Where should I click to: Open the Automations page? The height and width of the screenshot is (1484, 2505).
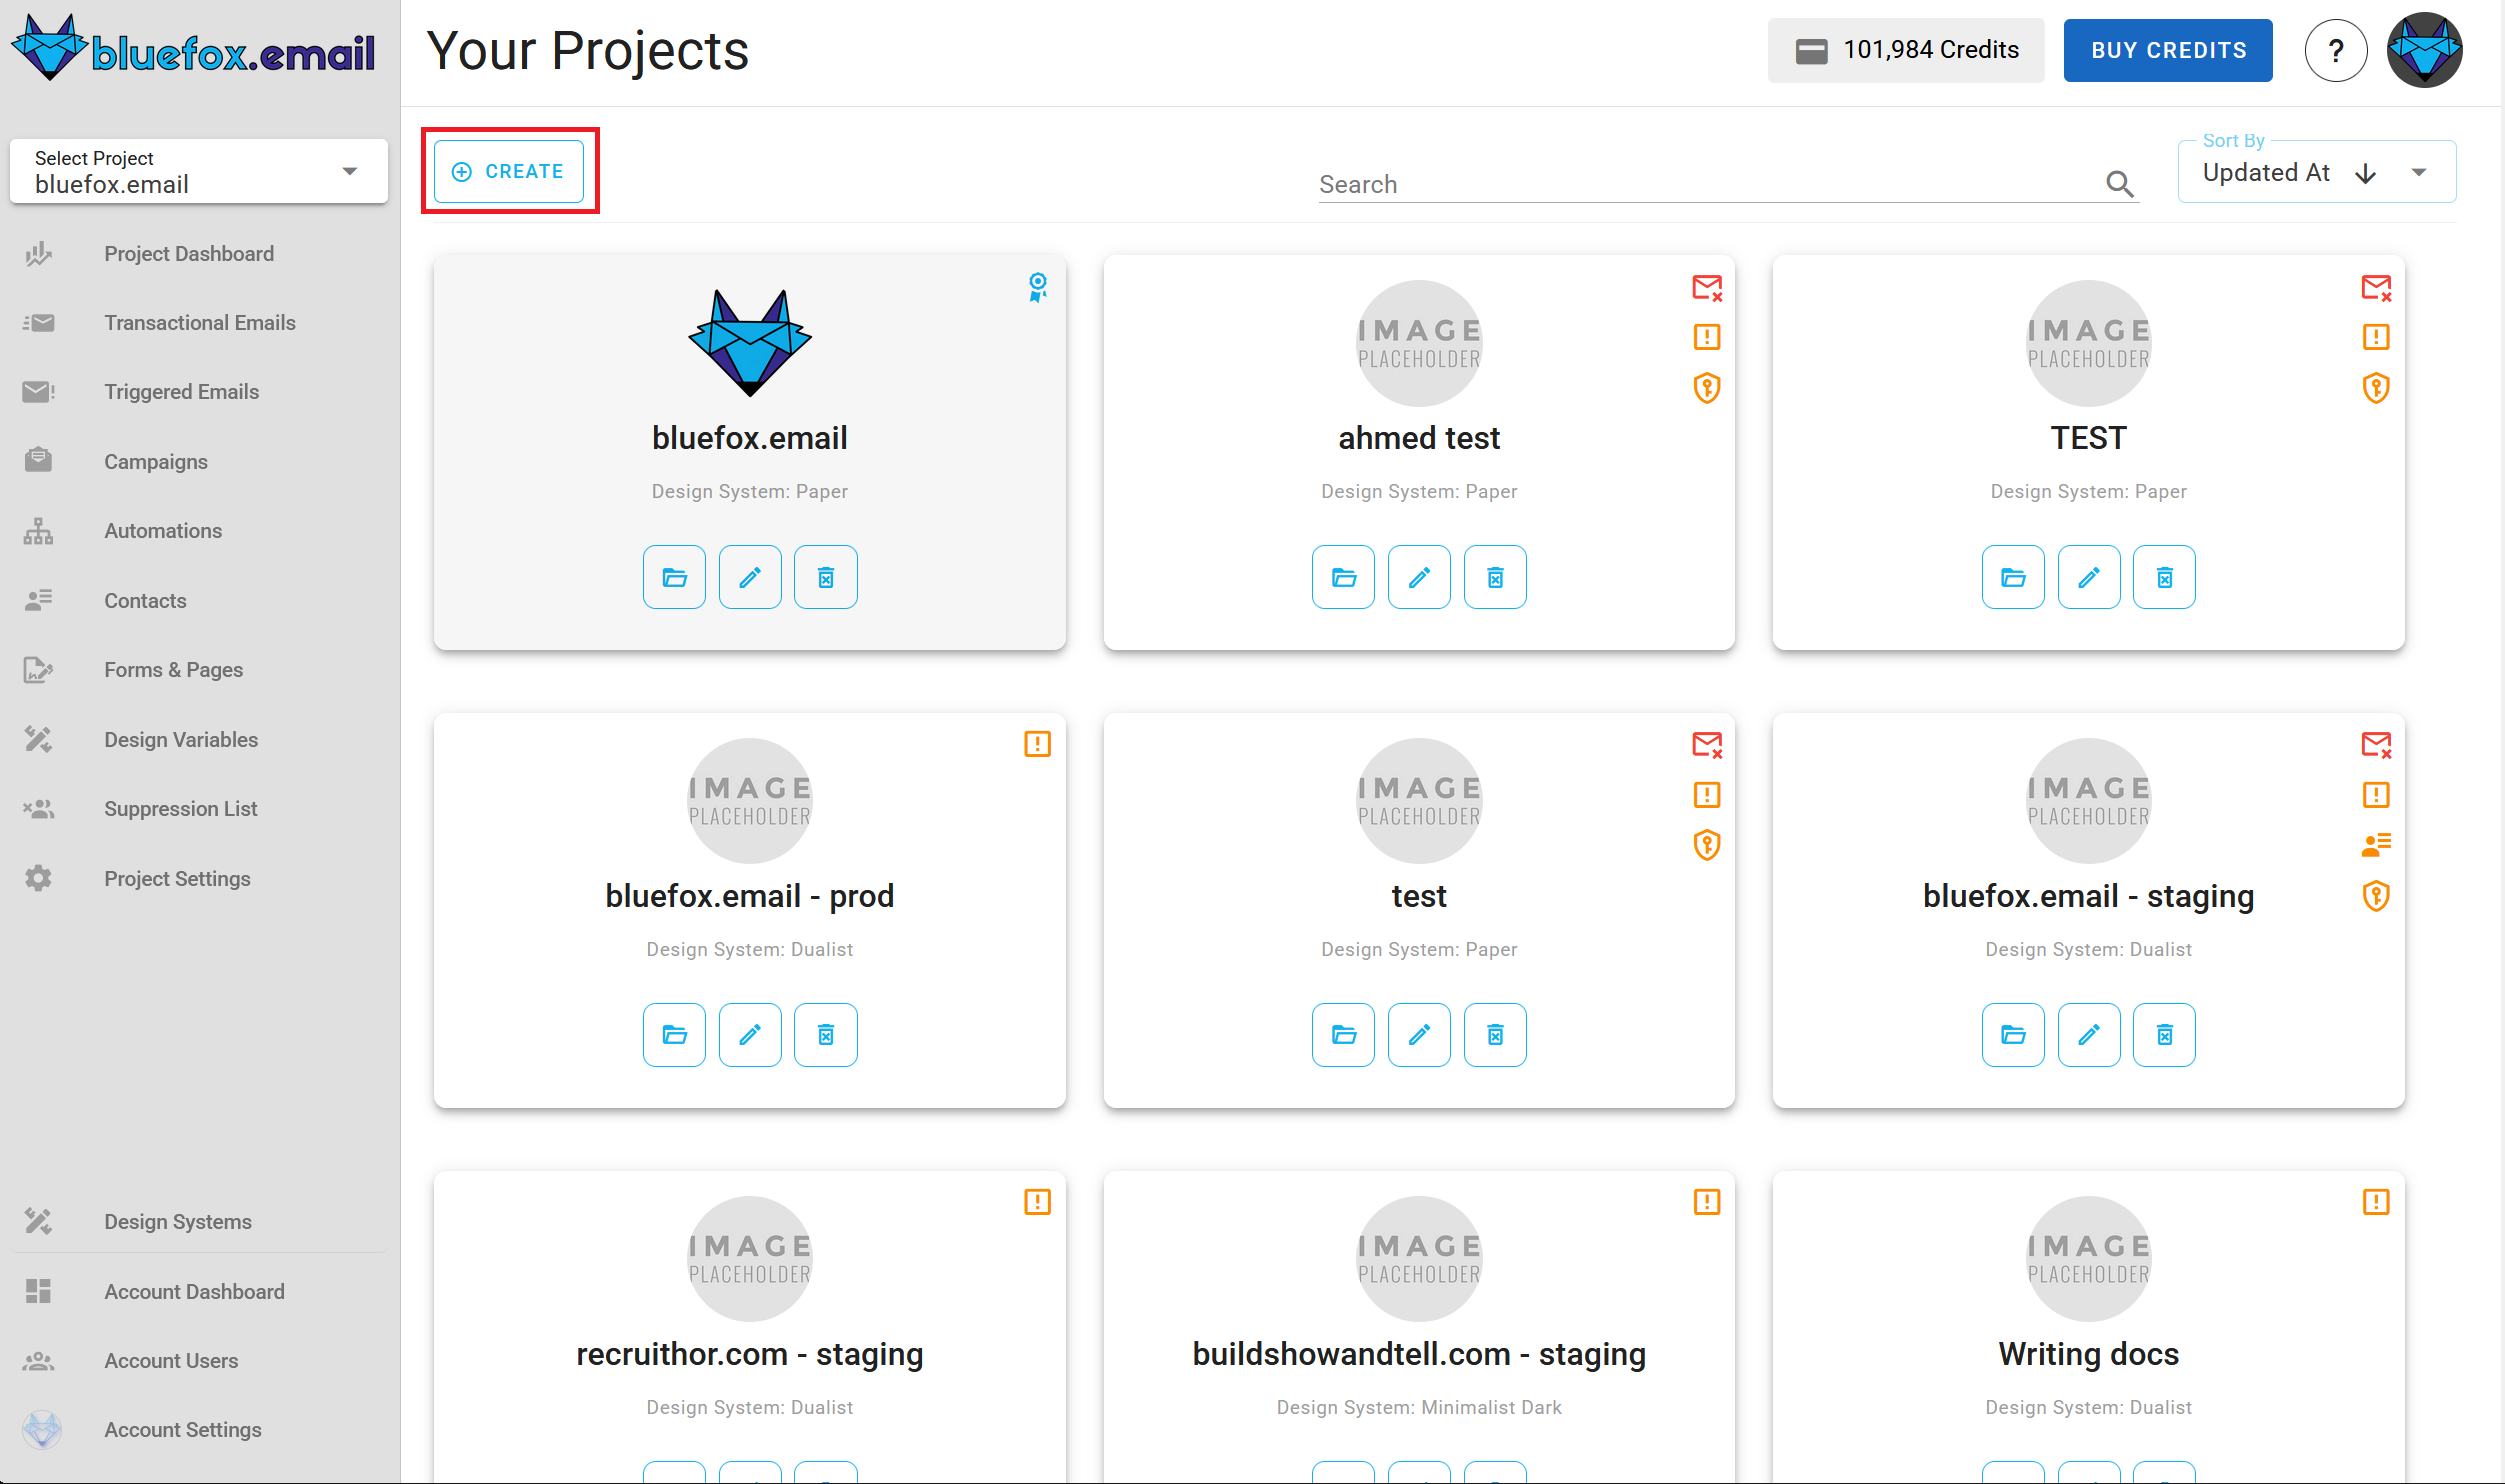point(163,530)
